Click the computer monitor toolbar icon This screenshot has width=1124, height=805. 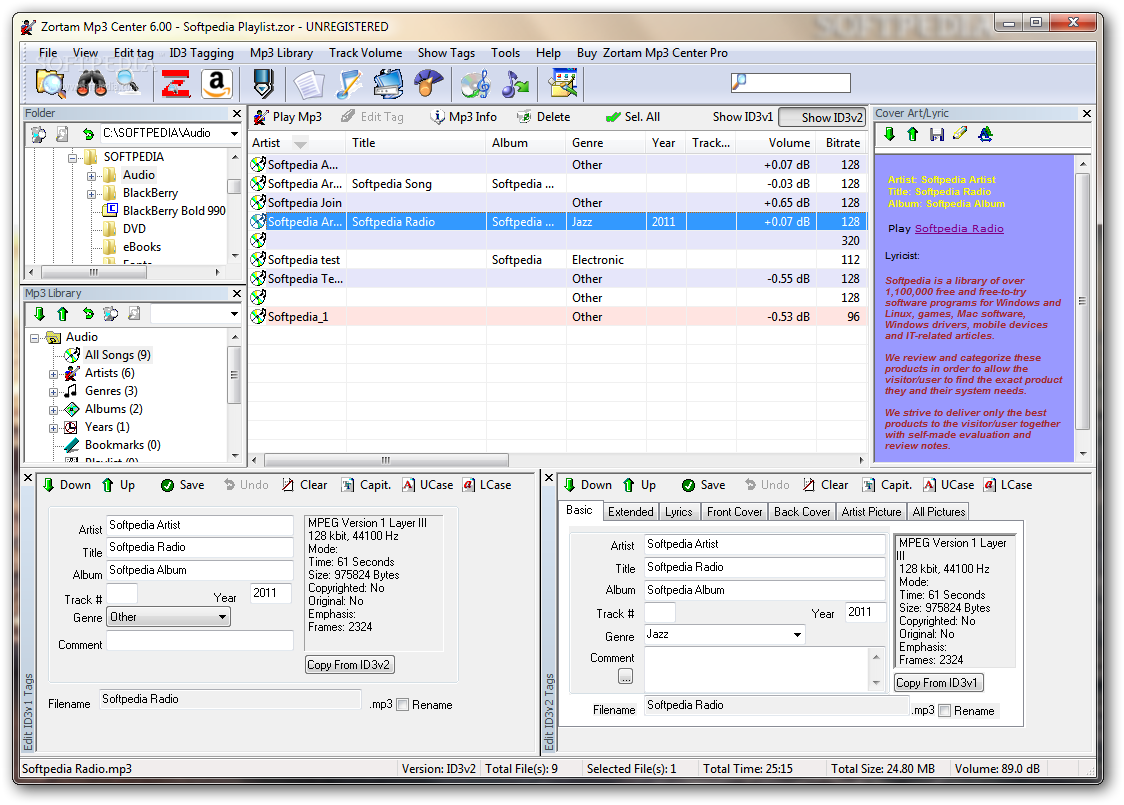(389, 84)
